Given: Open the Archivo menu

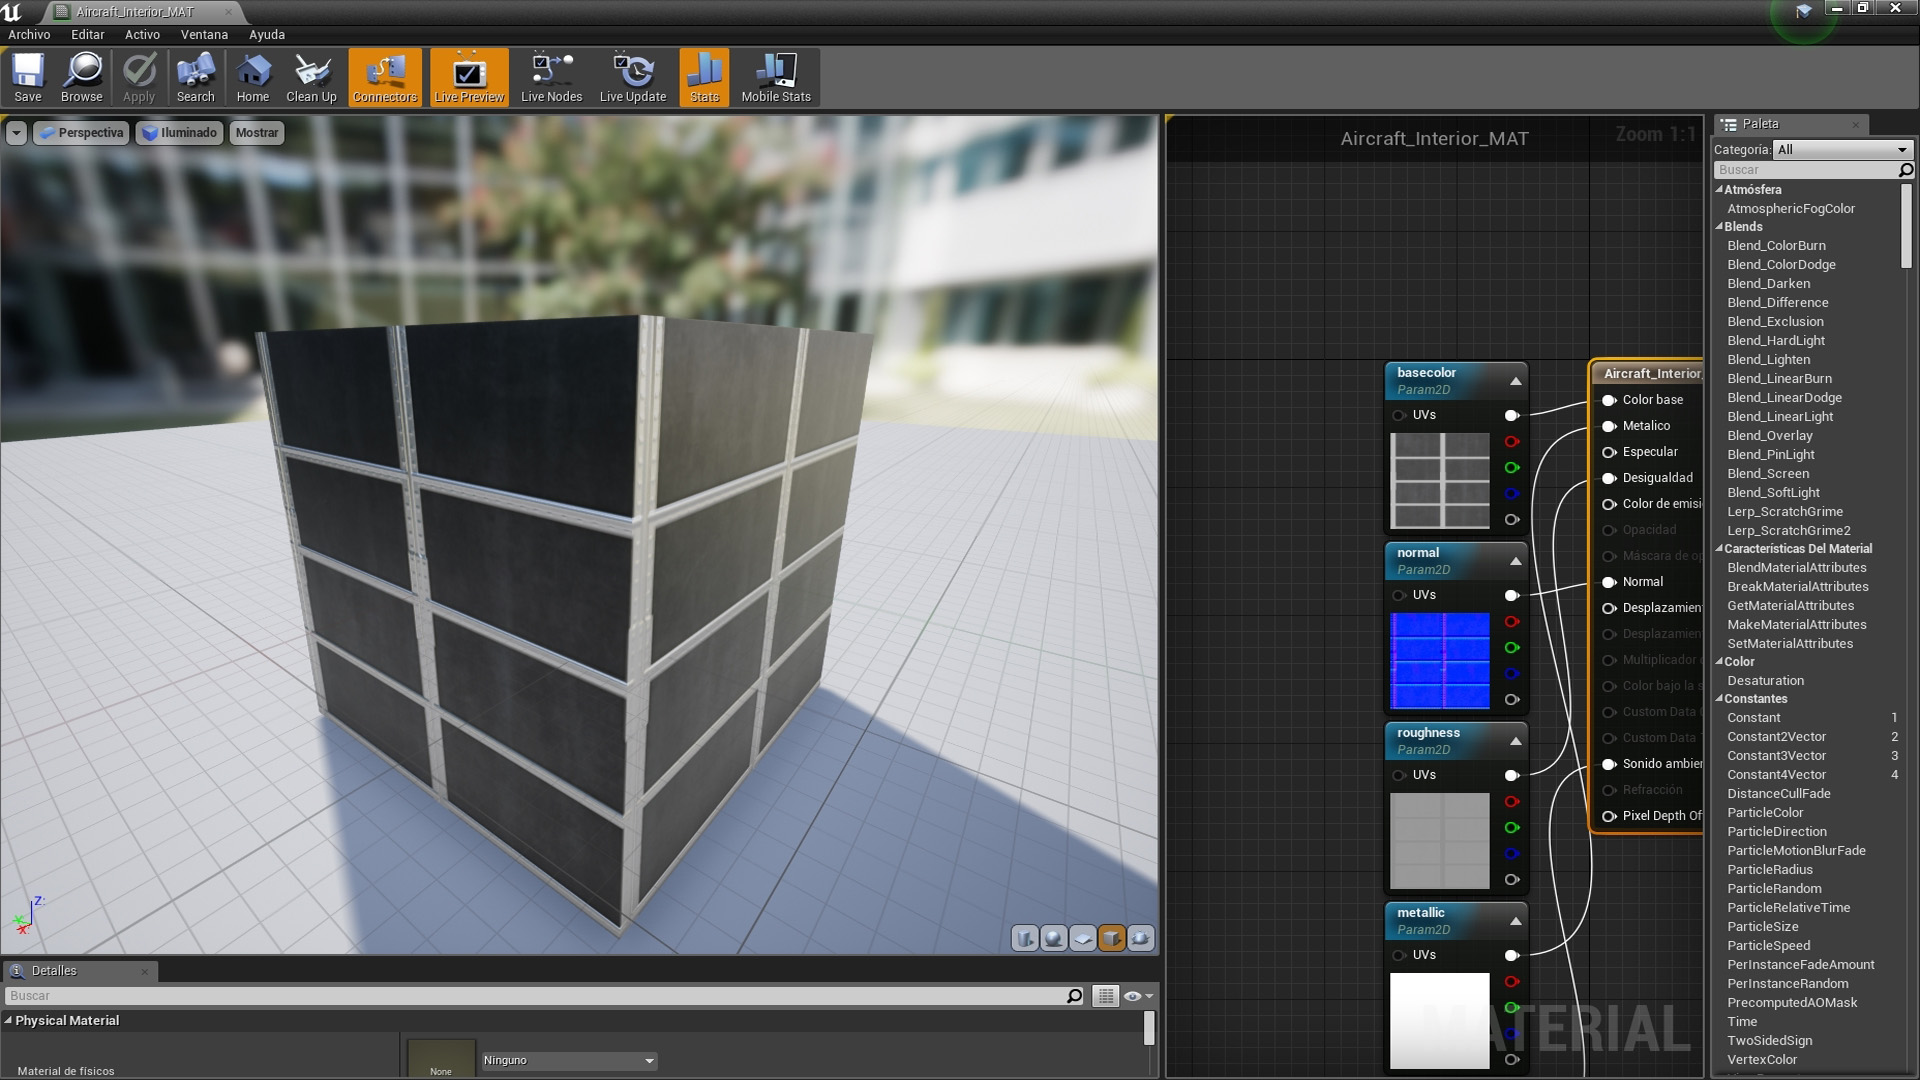Looking at the screenshot, I should tap(29, 34).
